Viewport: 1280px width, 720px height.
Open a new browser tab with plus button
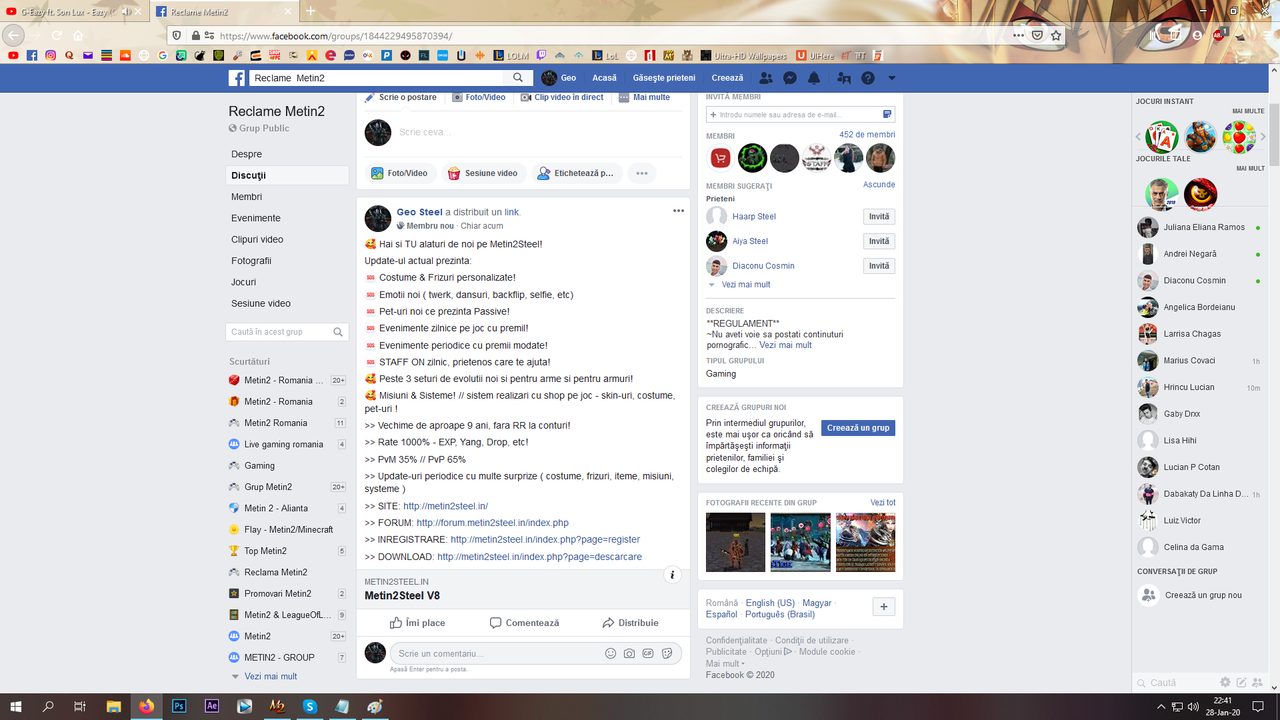[311, 11]
